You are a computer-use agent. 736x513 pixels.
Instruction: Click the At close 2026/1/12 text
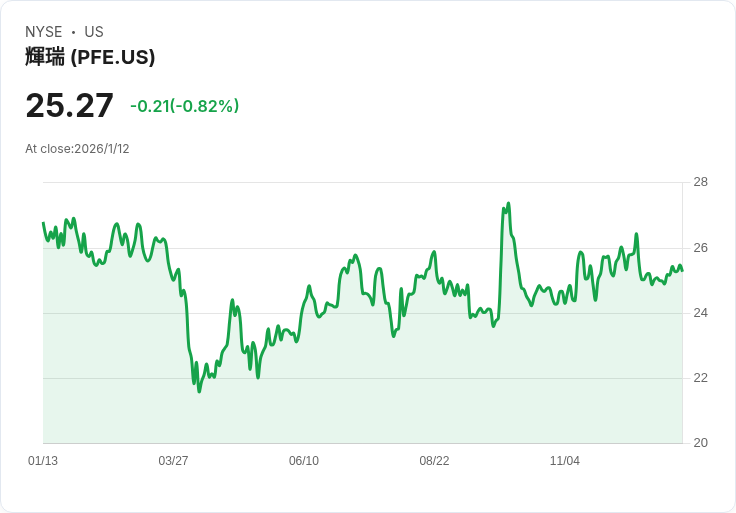click(77, 149)
